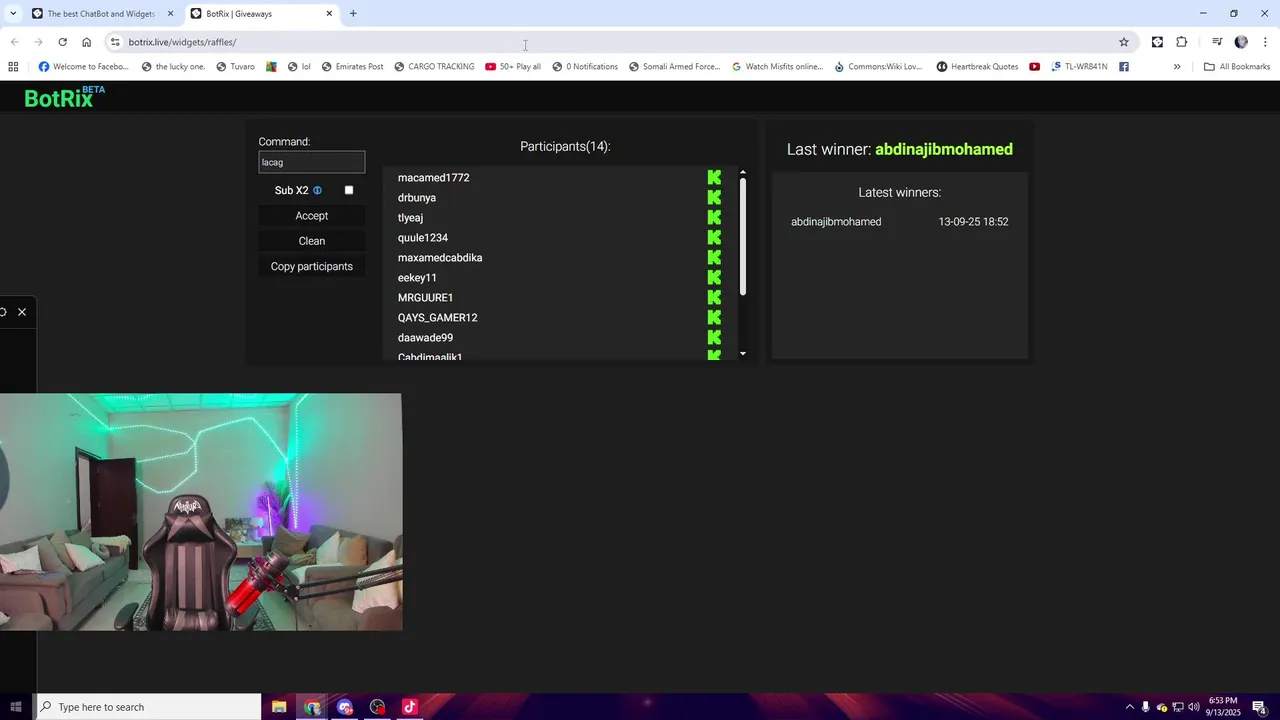Click the webcam preview thumbnail
The height and width of the screenshot is (720, 1280).
pyautogui.click(x=201, y=512)
